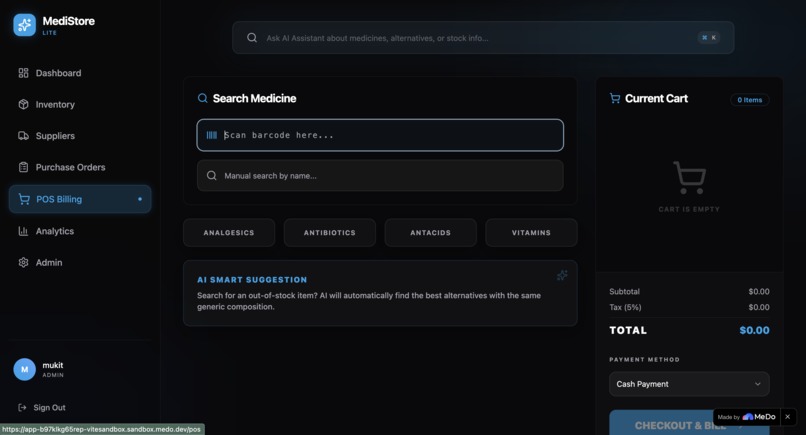Viewport: 806px width, 435px height.
Task: Click the Inventory box icon
Action: pyautogui.click(x=23, y=104)
